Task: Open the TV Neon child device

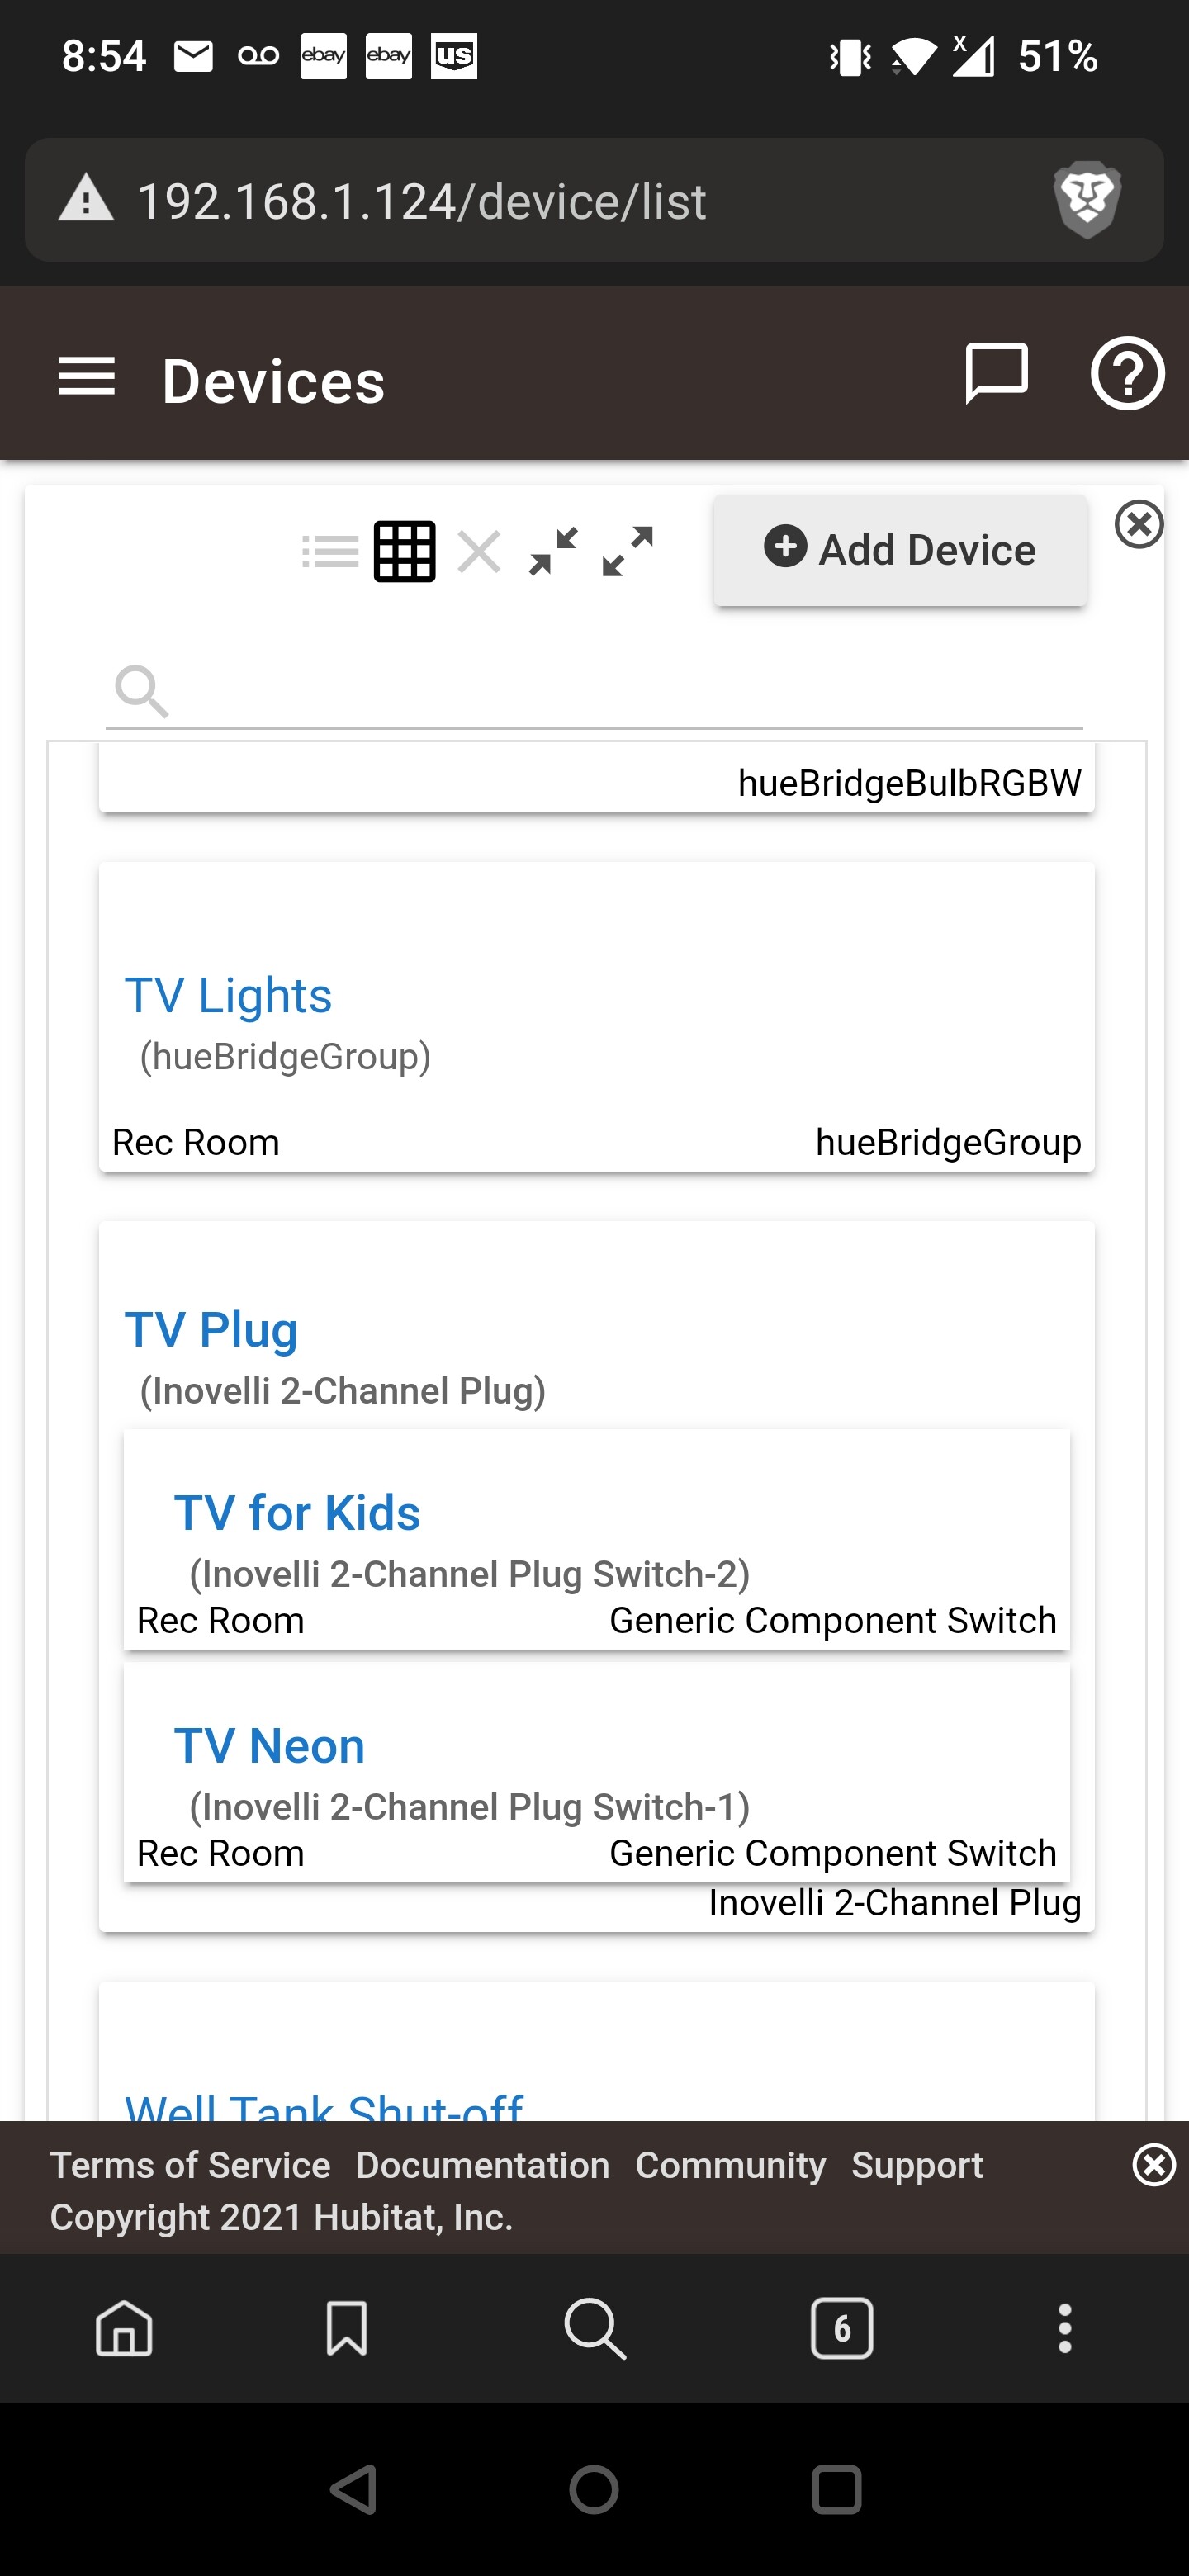Action: click(270, 1745)
